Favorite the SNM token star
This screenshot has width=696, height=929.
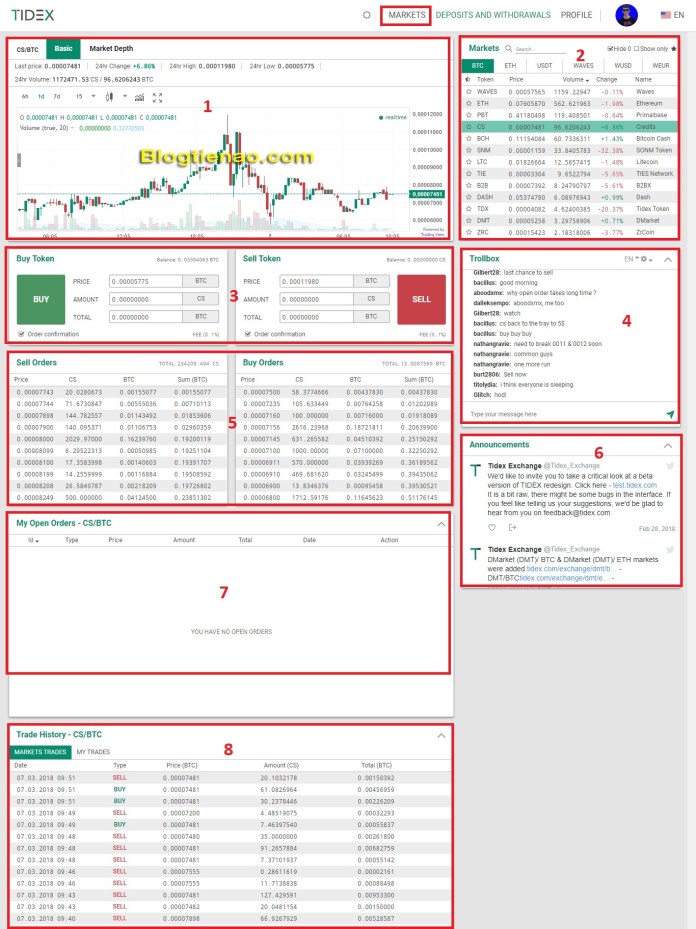click(469, 150)
